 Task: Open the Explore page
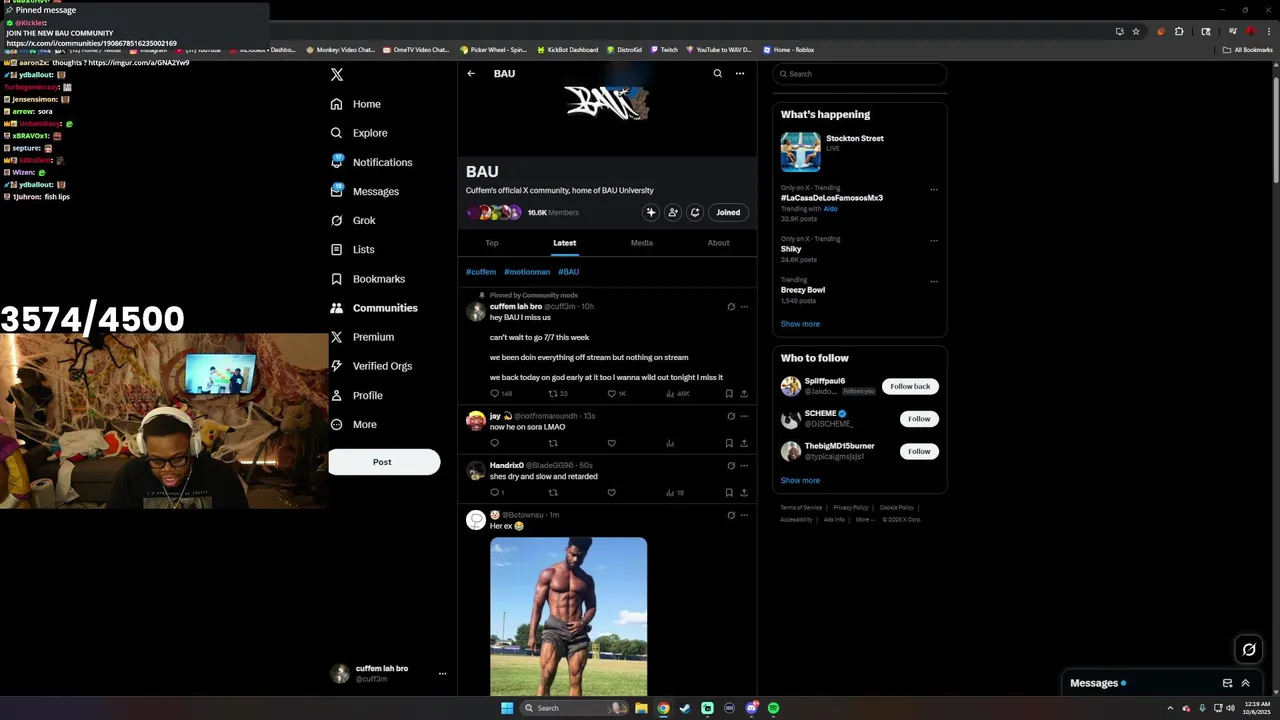tap(359, 133)
